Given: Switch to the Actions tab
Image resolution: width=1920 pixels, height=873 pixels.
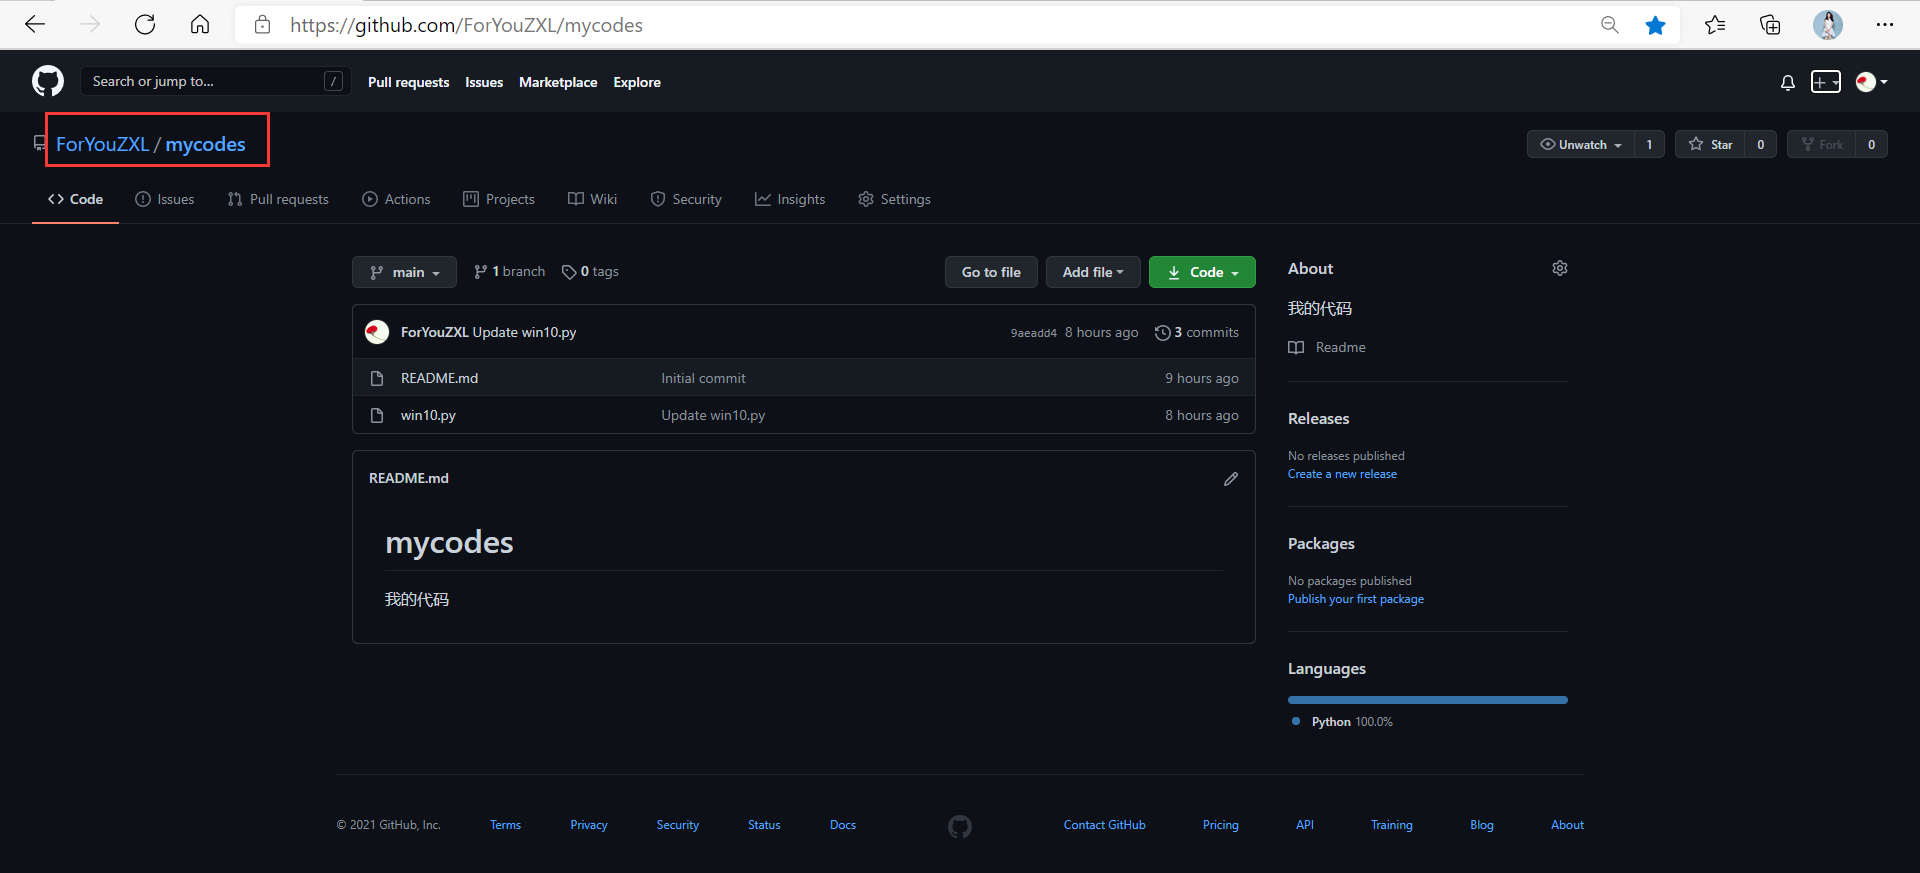Looking at the screenshot, I should 396,199.
